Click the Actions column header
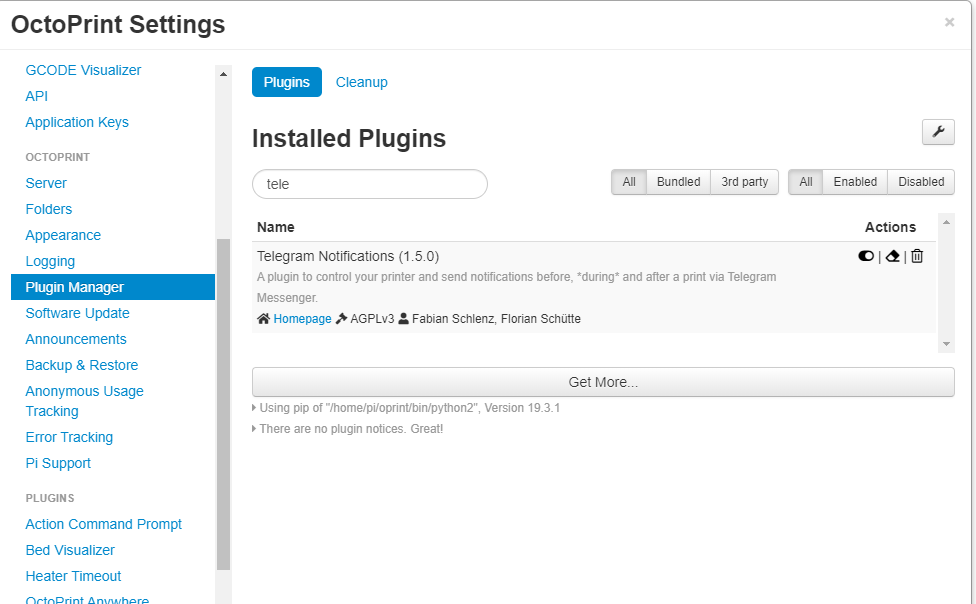 pyautogui.click(x=890, y=227)
